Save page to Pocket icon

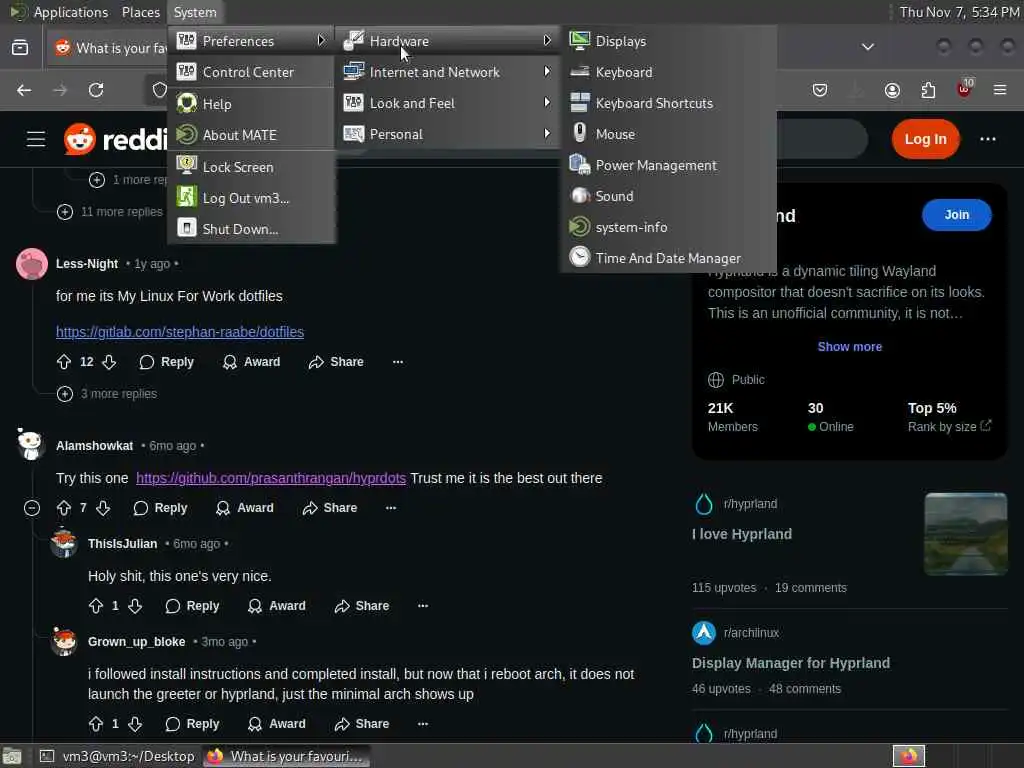pyautogui.click(x=820, y=90)
